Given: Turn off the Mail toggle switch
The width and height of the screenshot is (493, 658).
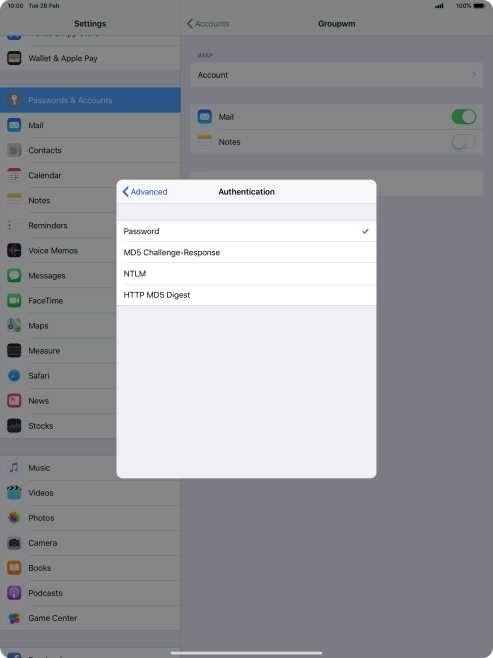Looking at the screenshot, I should [464, 117].
